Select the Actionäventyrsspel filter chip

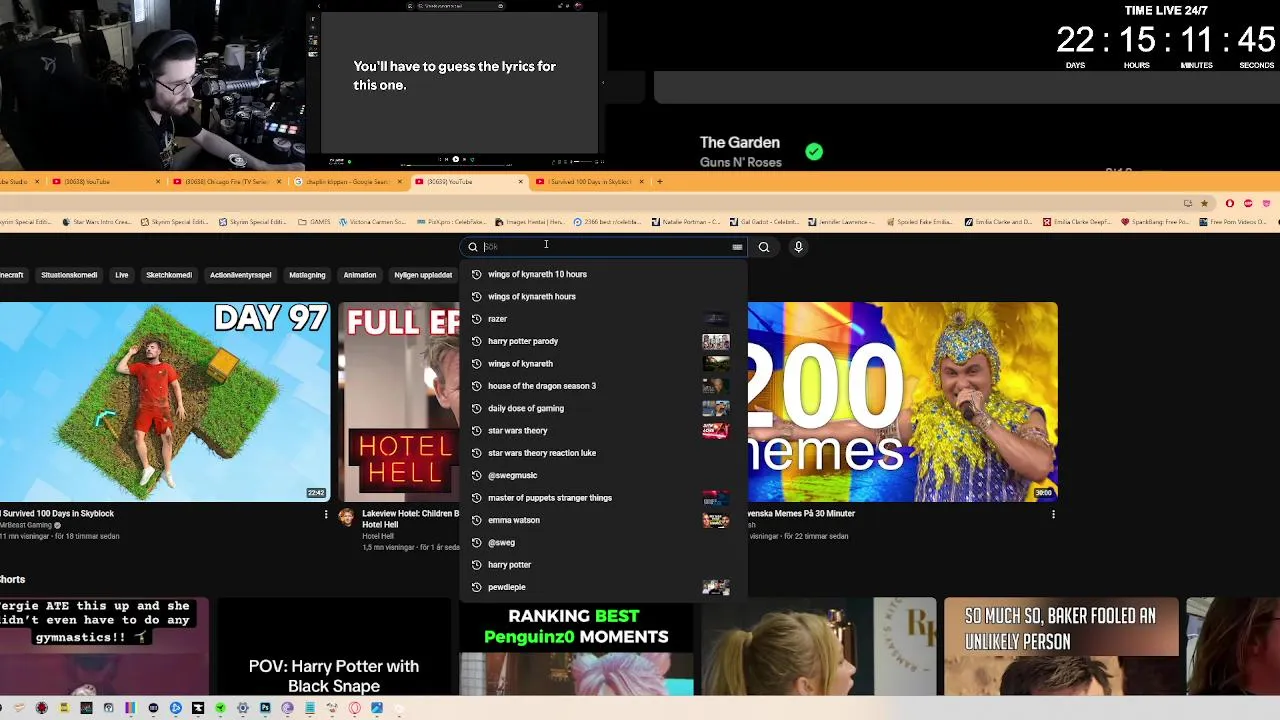240,275
